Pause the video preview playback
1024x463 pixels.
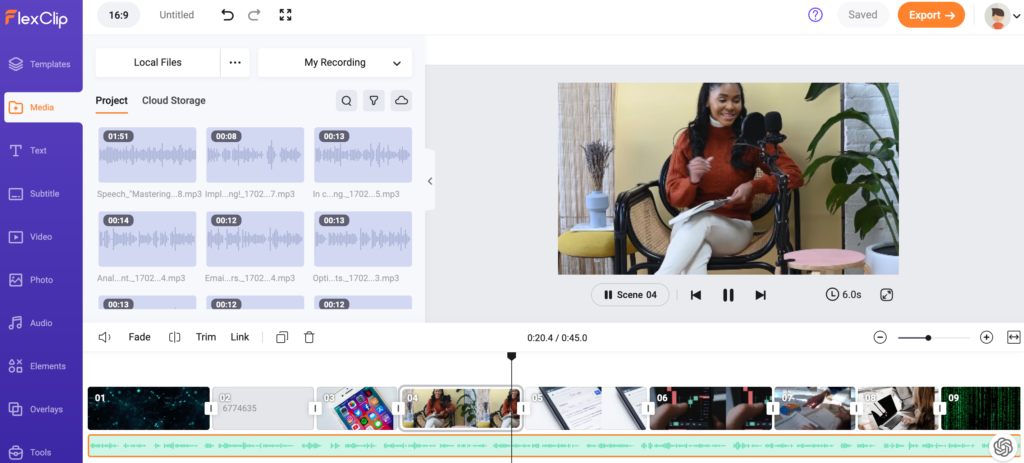(x=728, y=295)
